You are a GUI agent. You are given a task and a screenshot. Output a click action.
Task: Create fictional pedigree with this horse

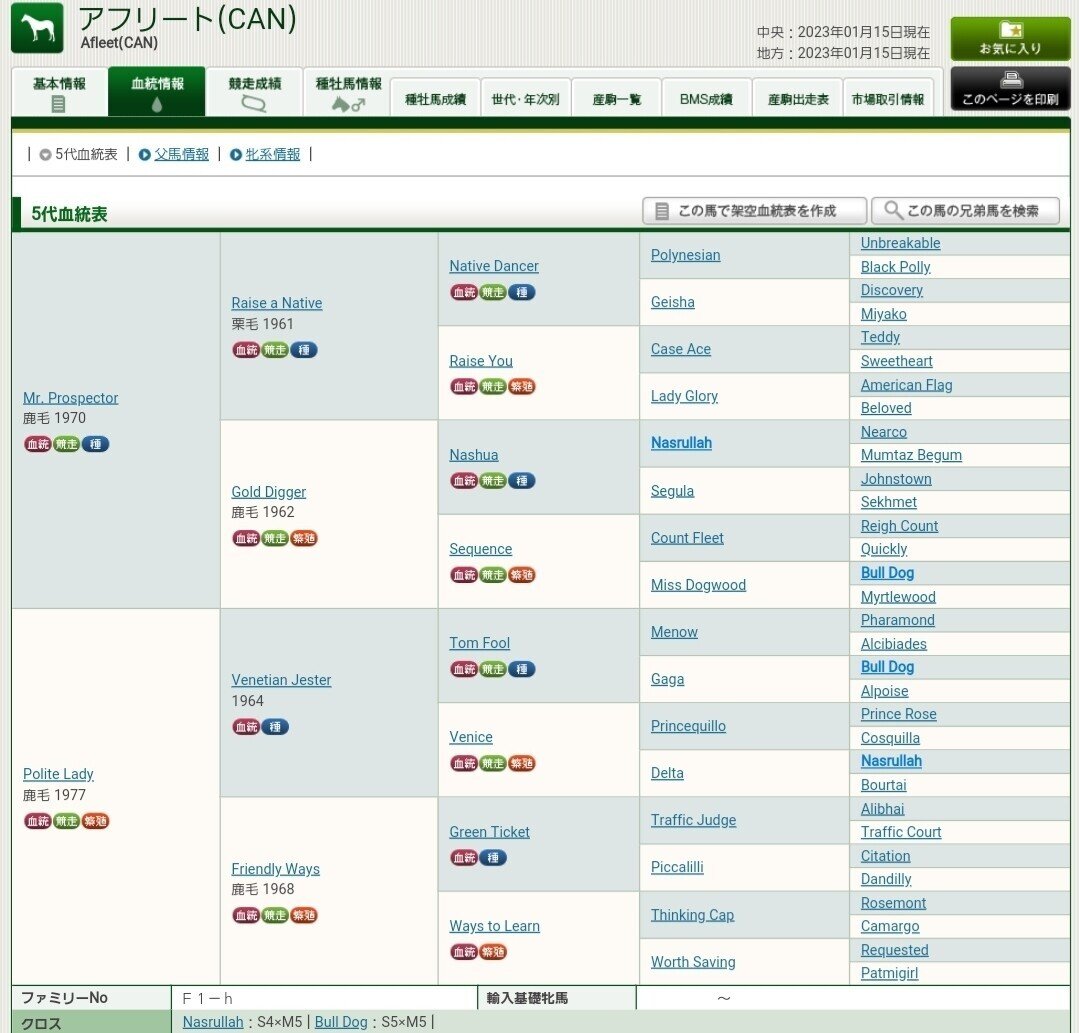coord(754,211)
